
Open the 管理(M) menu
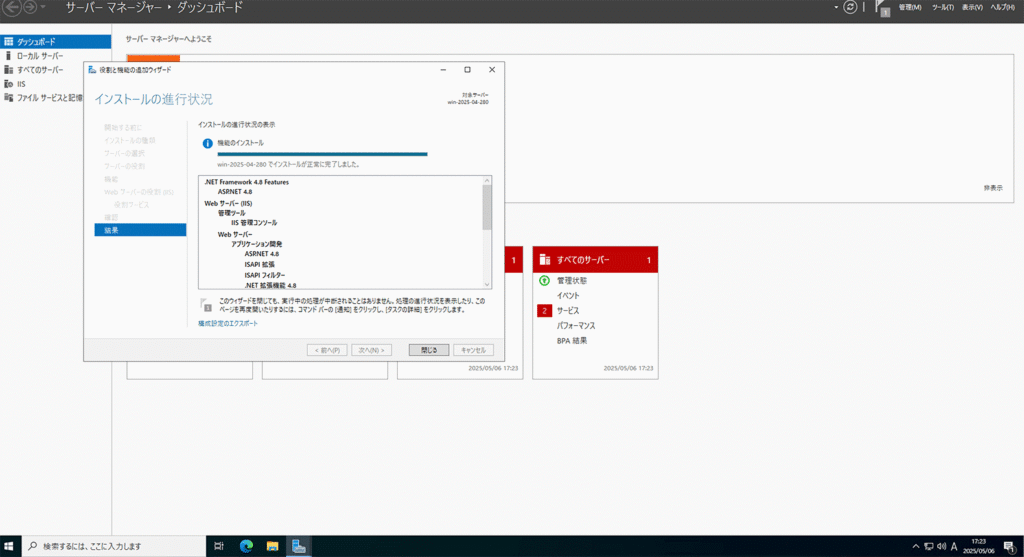click(910, 7)
